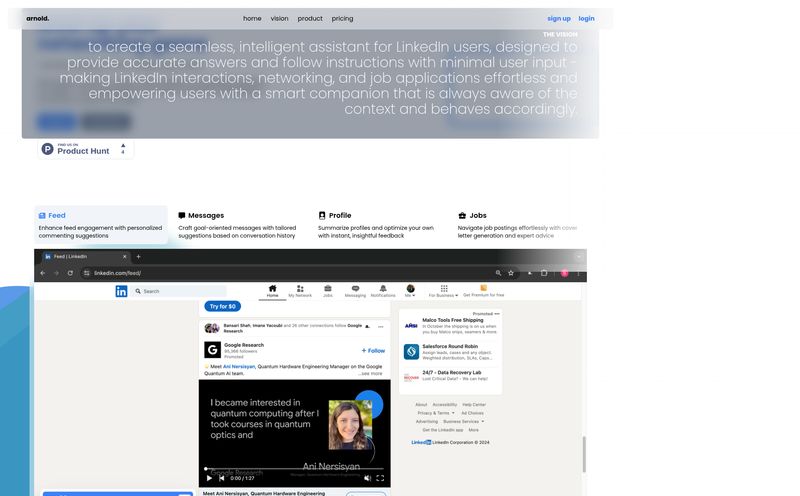800x496 pixels.
Task: Open LinkedIn Notifications
Action: tap(383, 291)
